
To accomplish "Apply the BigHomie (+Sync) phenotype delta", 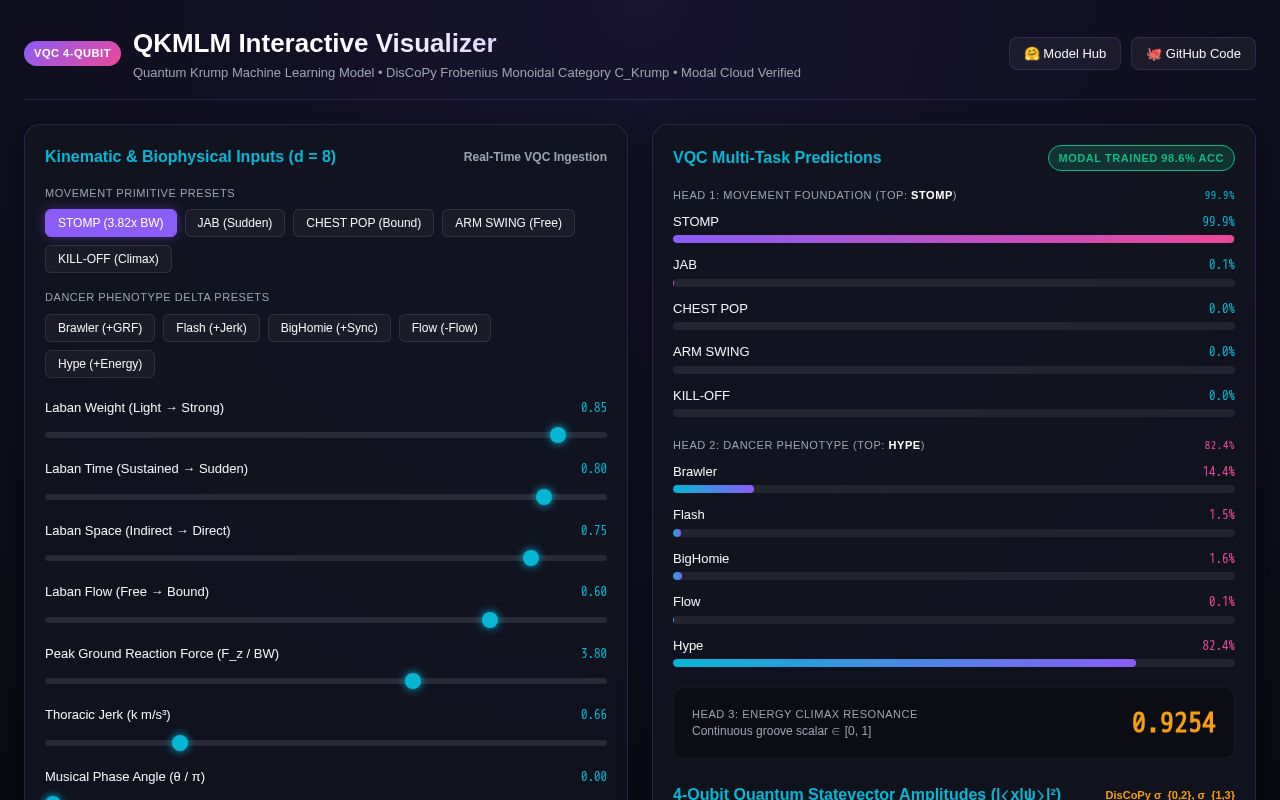I will point(329,328).
